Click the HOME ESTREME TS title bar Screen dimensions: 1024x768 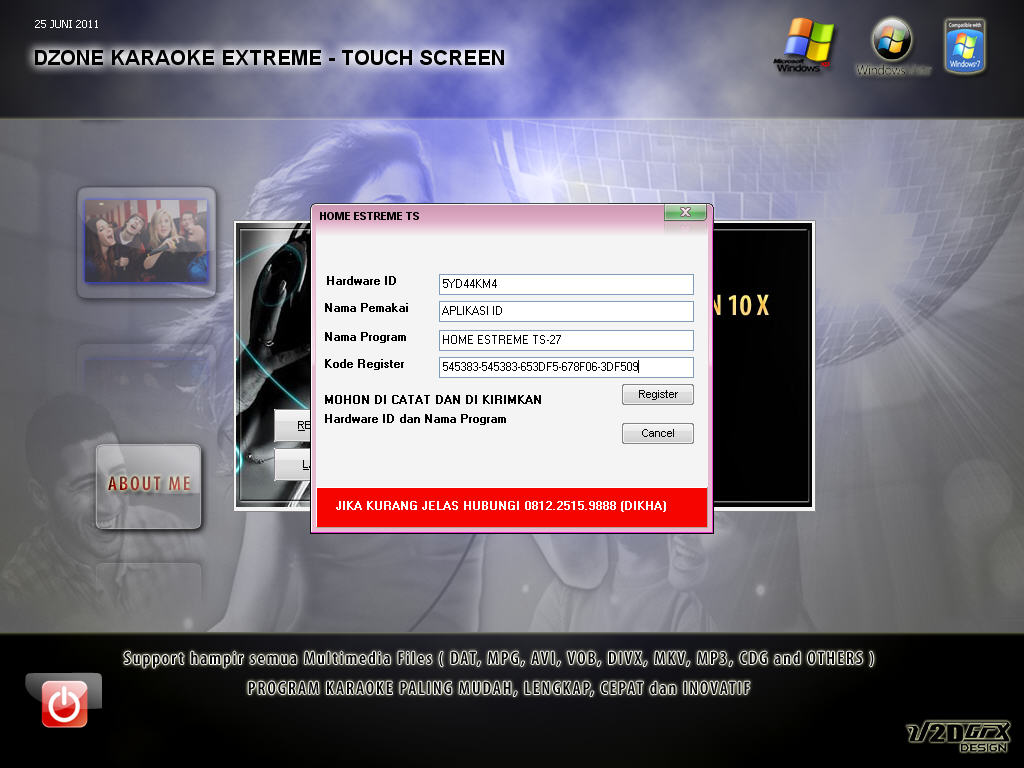[x=420, y=215]
